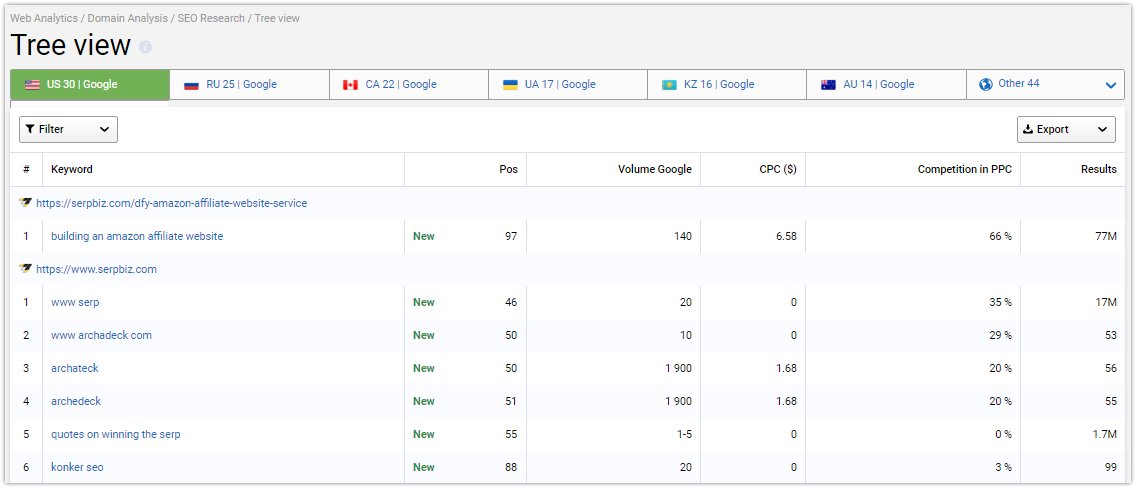Open keyword 'www serp'
The width and height of the screenshot is (1136, 488).
75,302
